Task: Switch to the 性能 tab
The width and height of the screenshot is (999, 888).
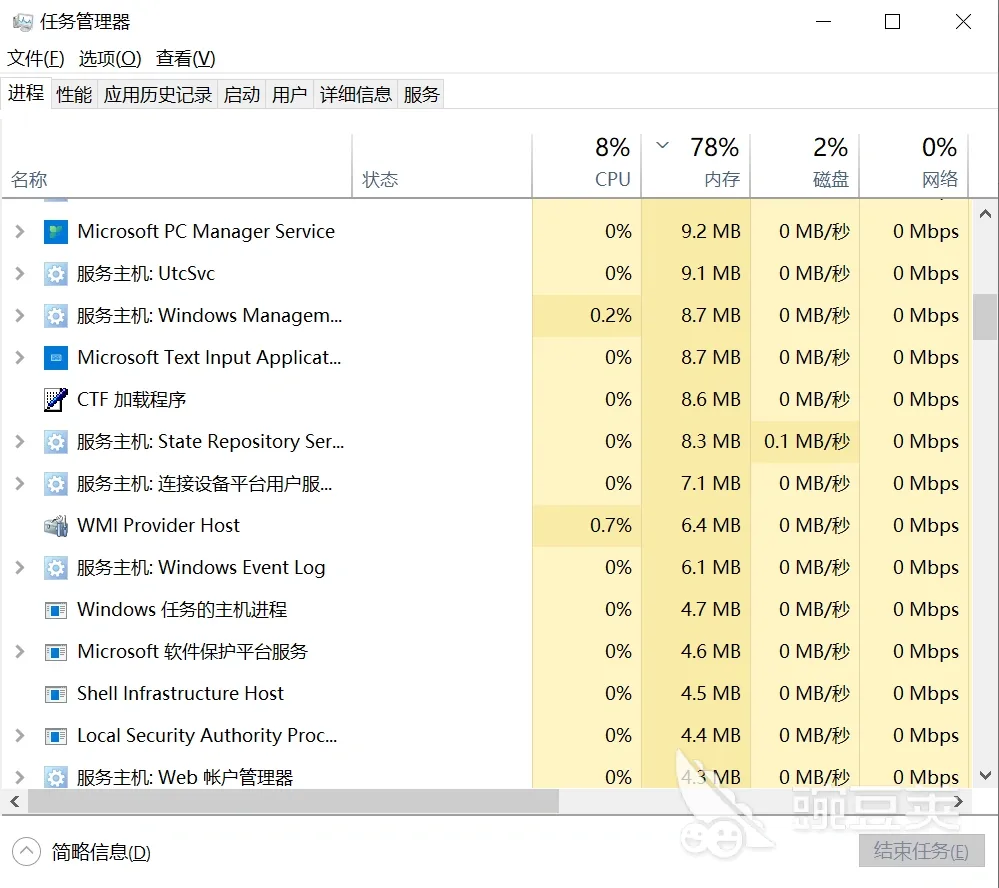Action: pos(74,94)
